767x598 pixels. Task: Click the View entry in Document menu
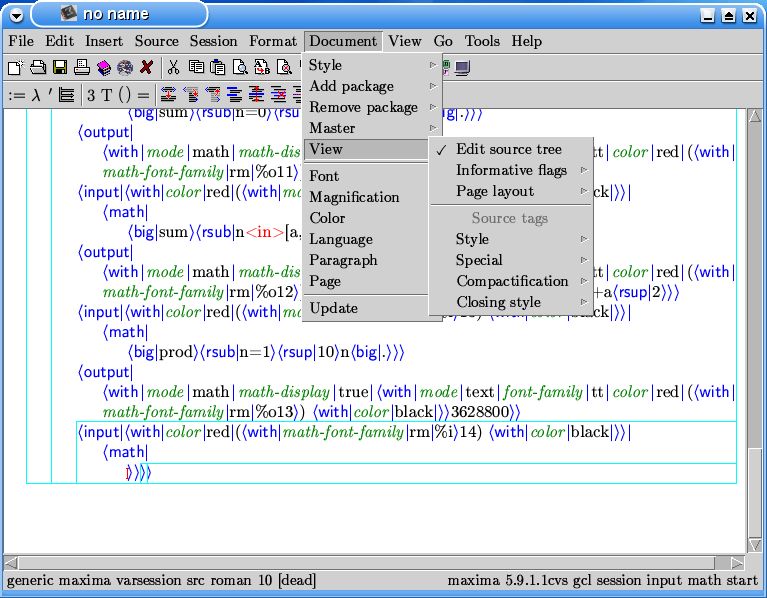coord(366,149)
